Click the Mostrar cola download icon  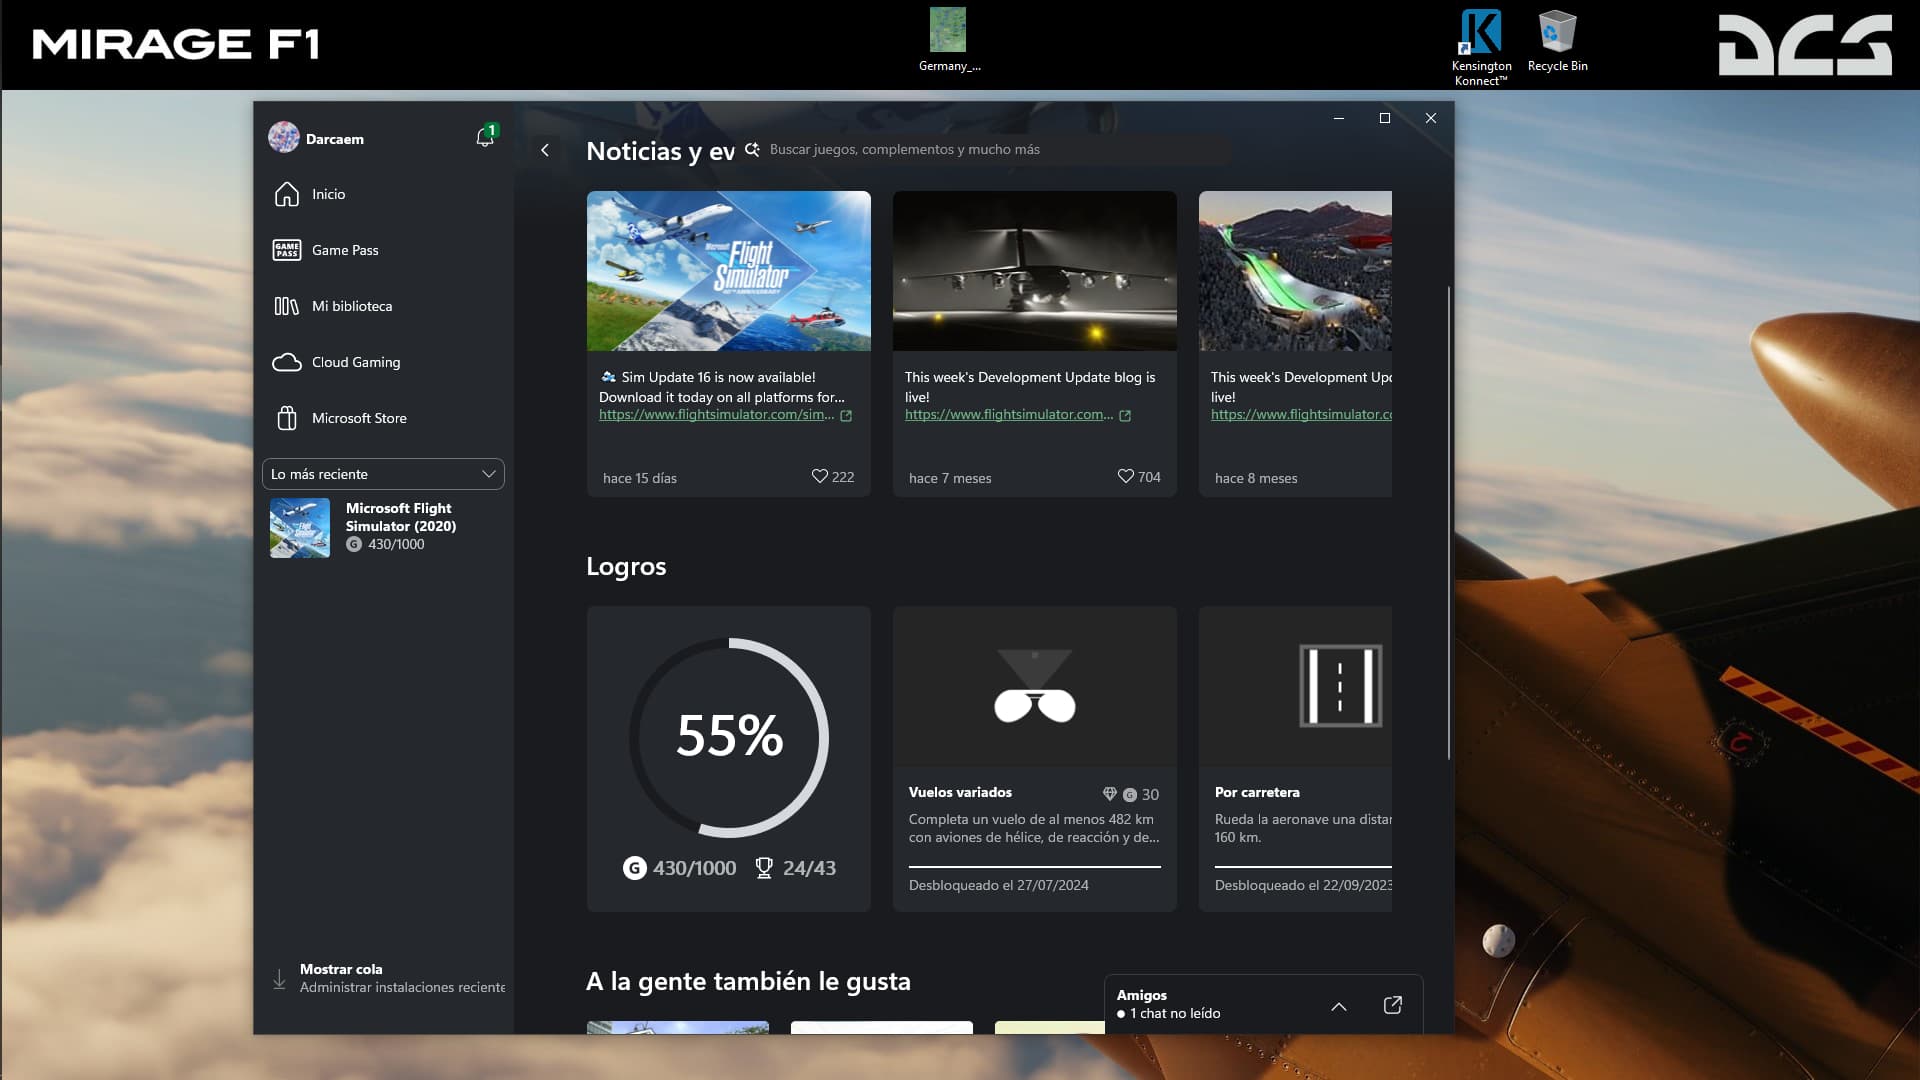pyautogui.click(x=279, y=979)
